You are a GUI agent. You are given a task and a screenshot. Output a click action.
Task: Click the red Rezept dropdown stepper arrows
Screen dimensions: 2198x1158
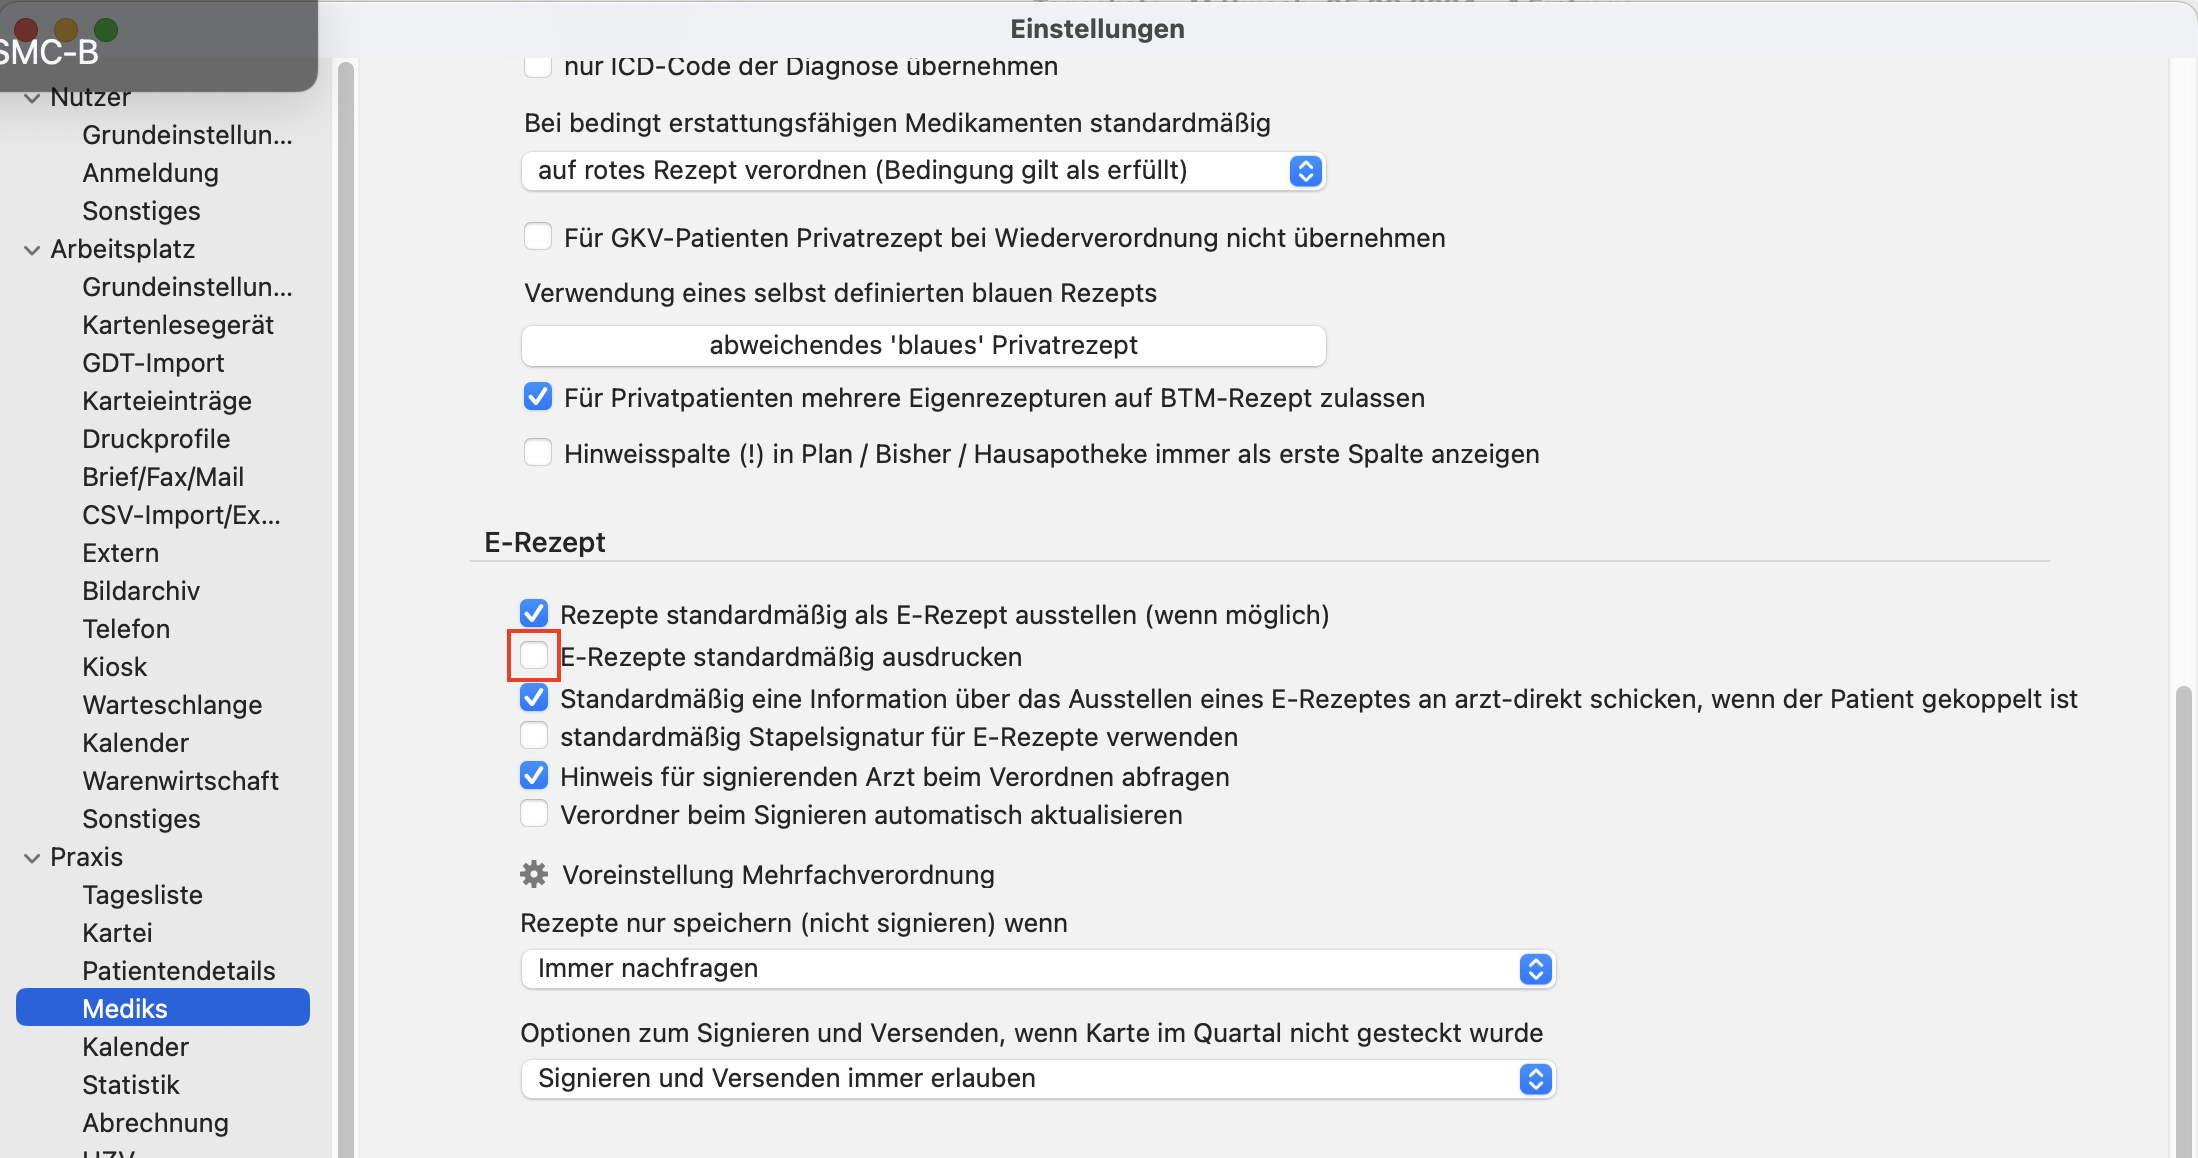coord(1305,171)
